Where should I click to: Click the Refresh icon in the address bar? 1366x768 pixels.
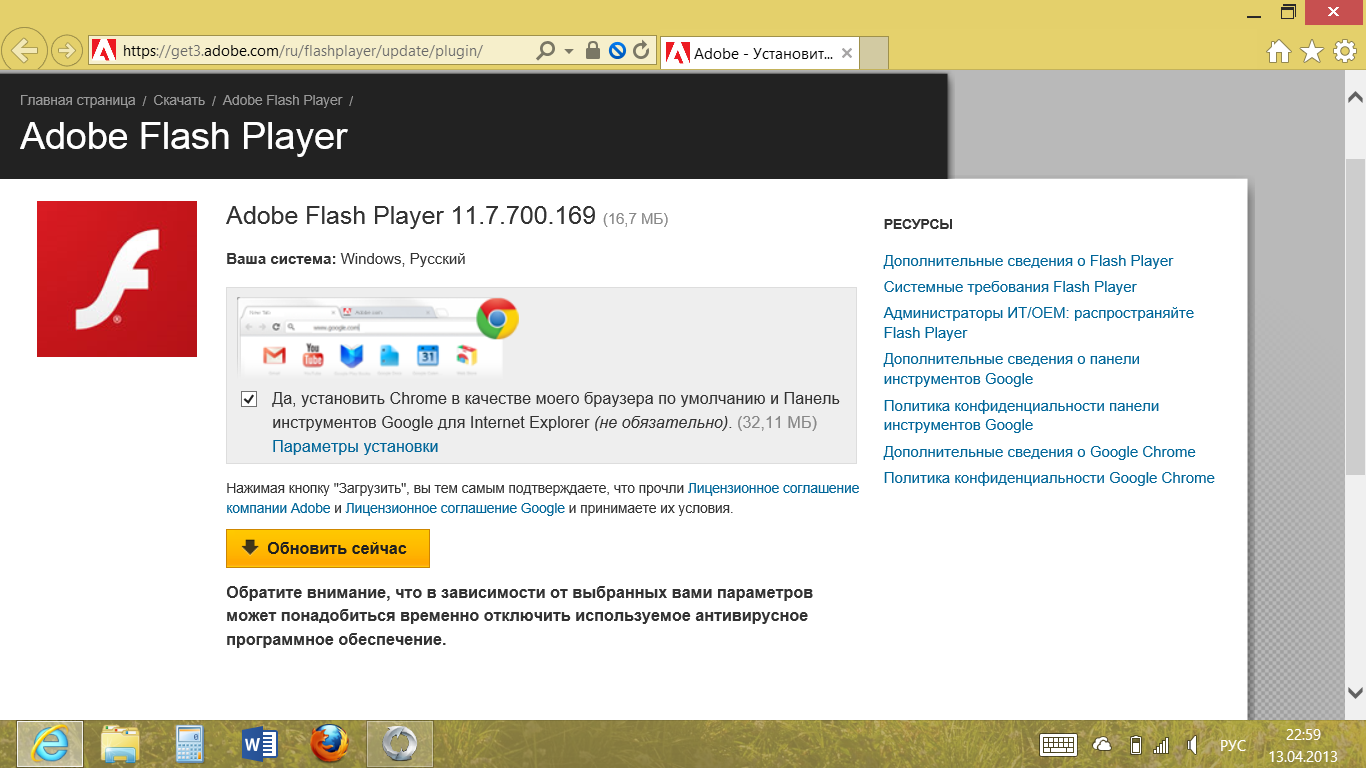click(641, 50)
